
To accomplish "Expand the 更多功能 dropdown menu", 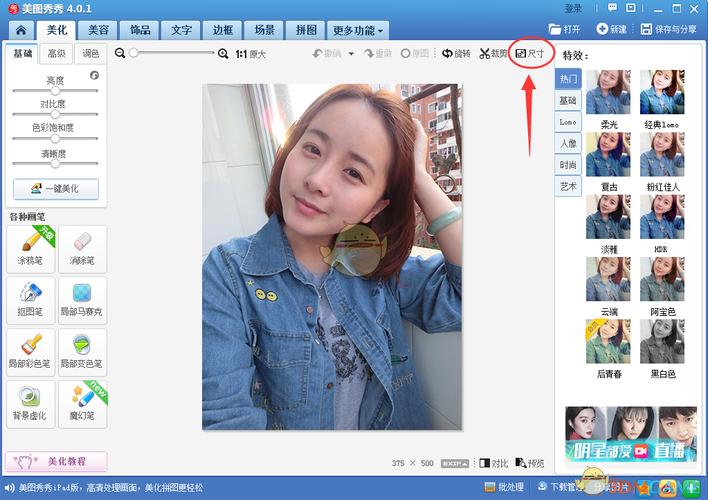I will (358, 30).
